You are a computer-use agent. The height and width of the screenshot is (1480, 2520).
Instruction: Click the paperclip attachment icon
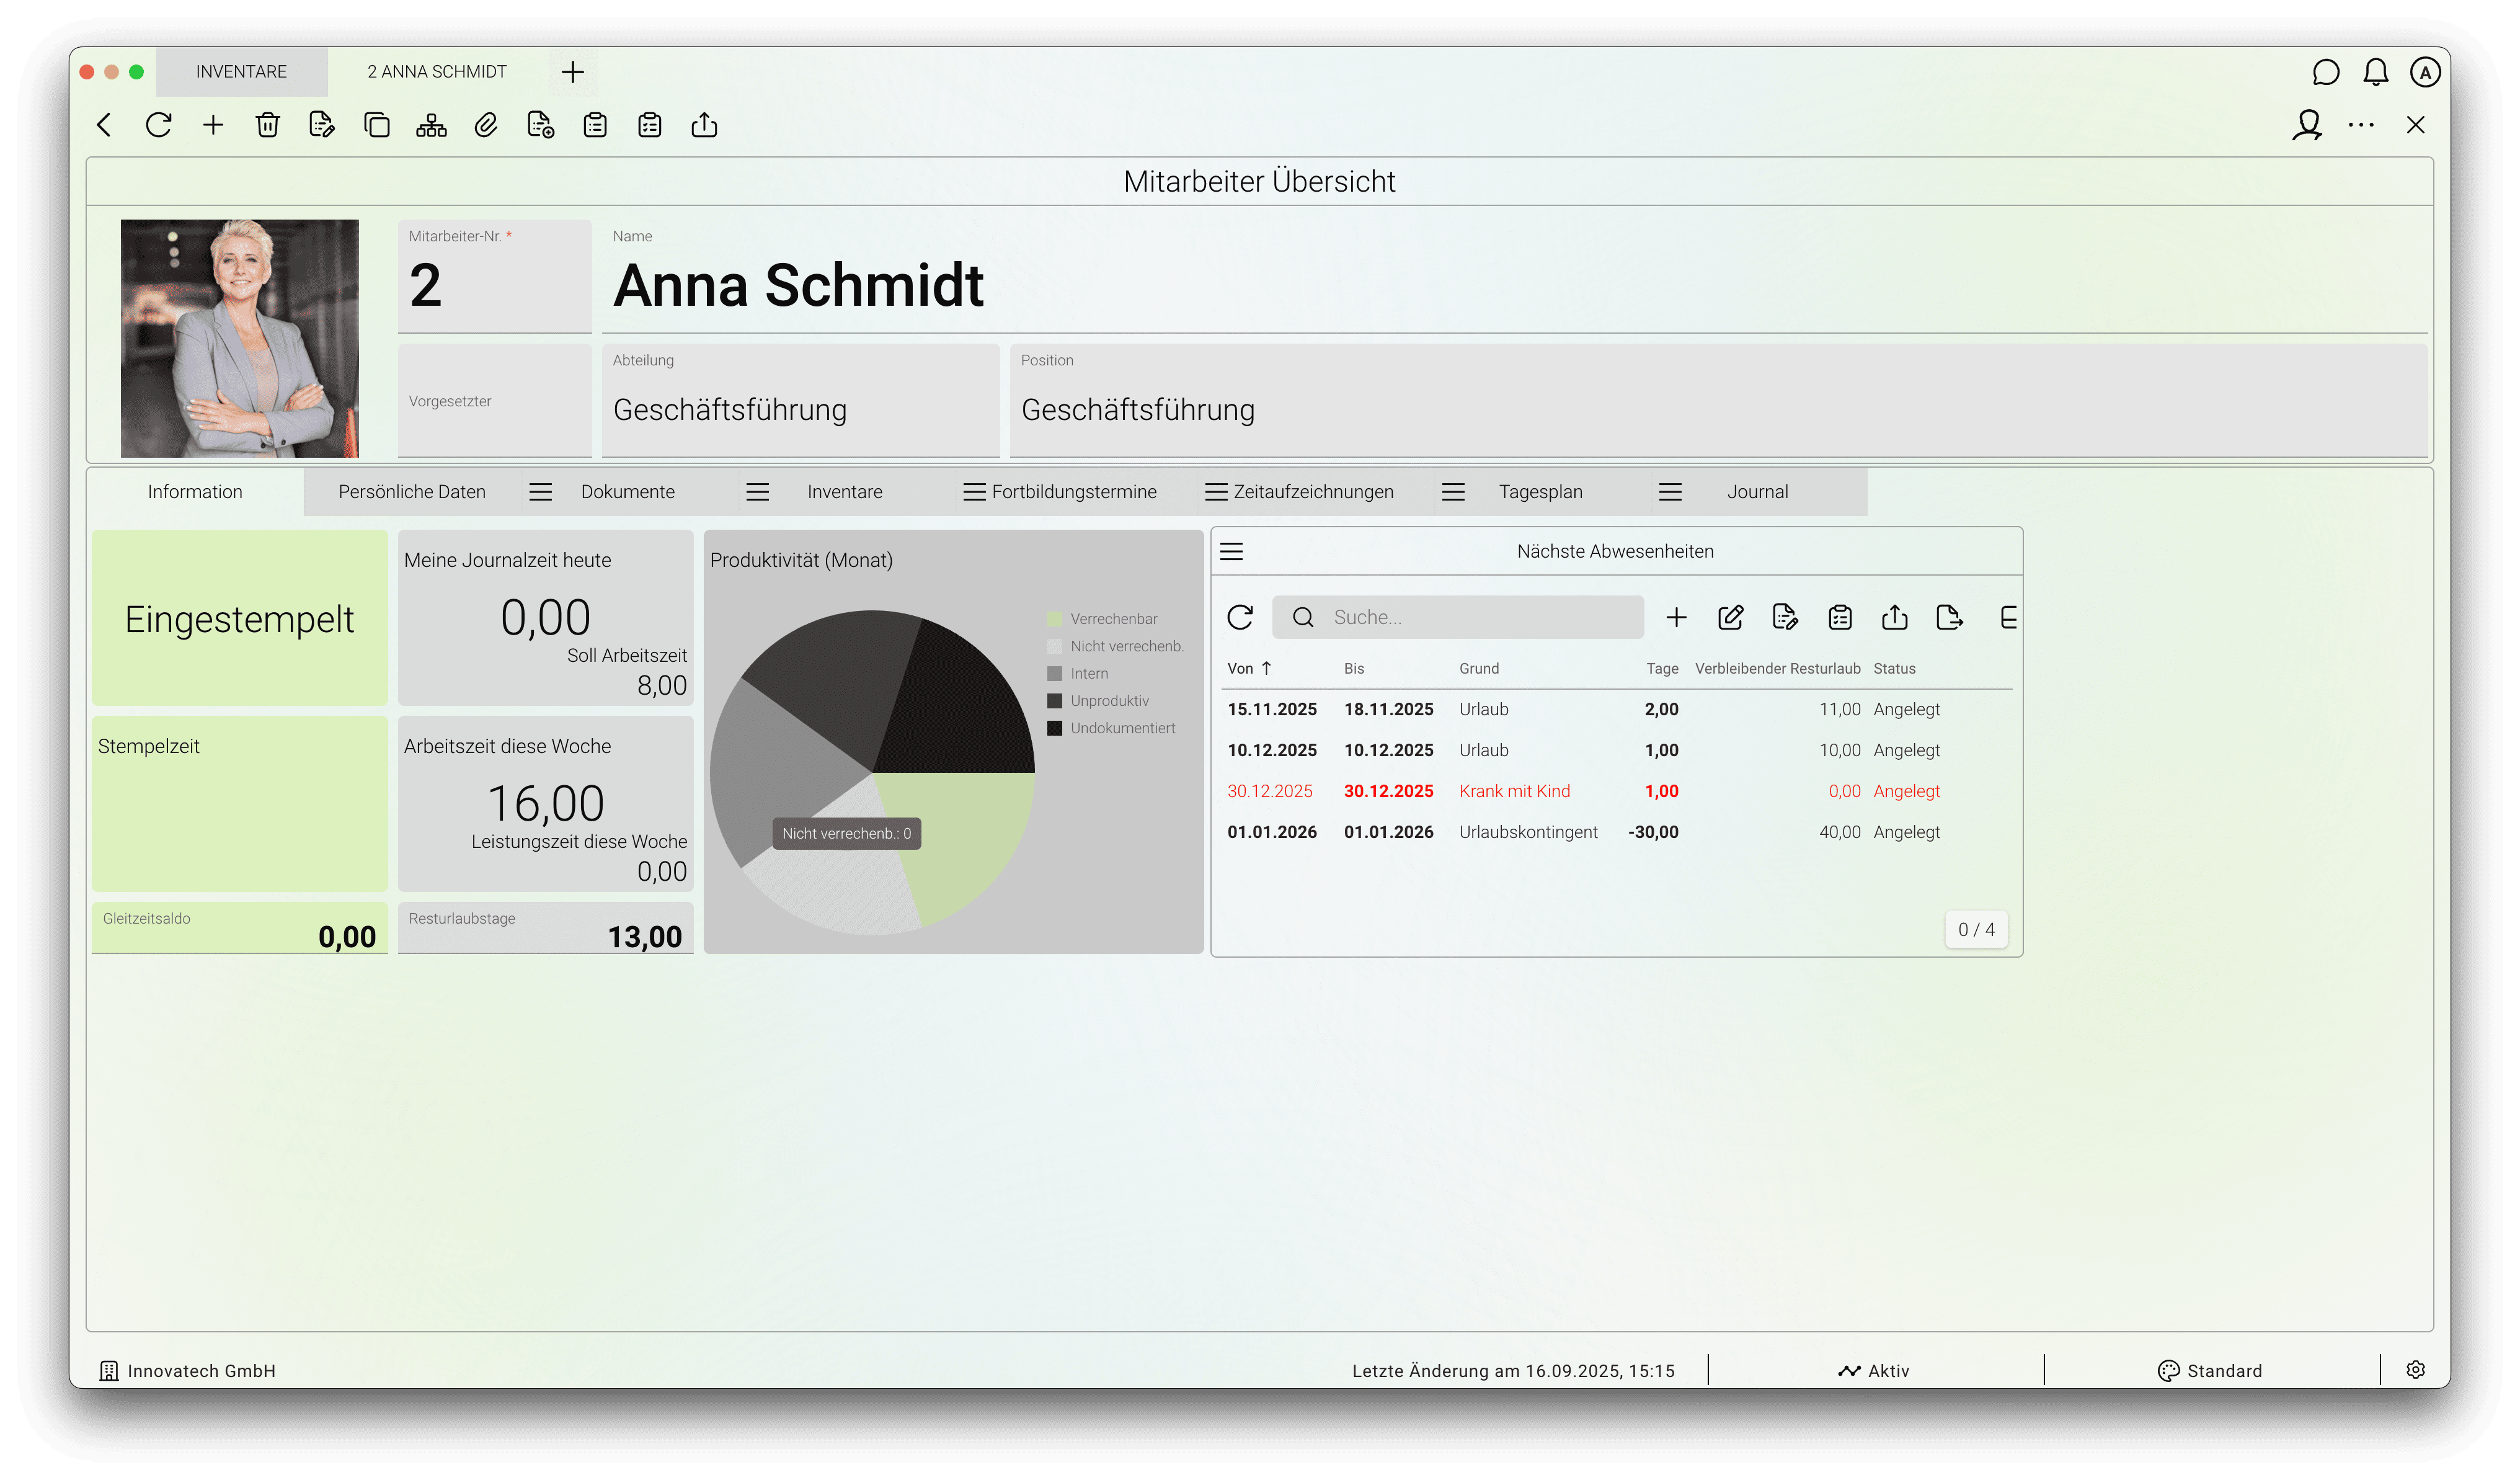[x=486, y=125]
